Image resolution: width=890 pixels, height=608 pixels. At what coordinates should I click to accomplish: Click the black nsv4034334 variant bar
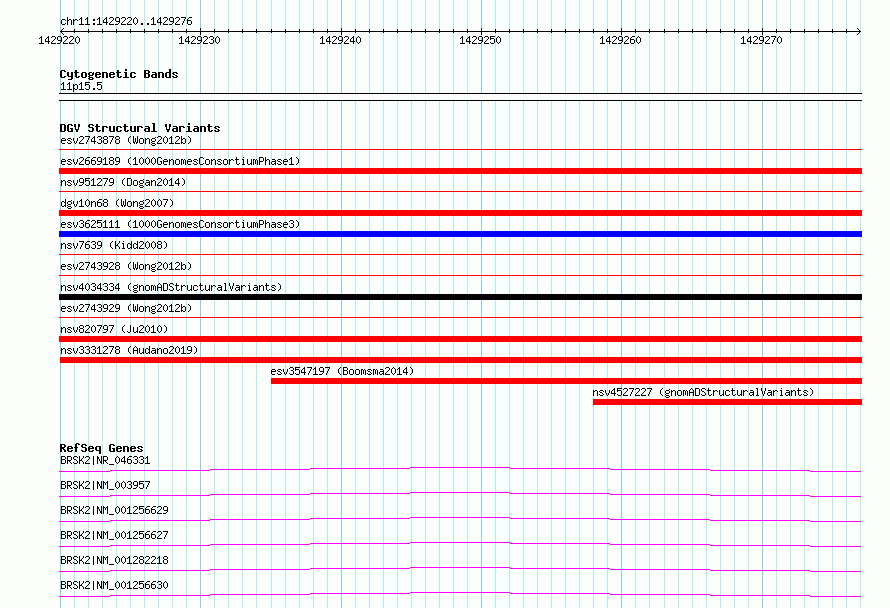click(x=460, y=297)
